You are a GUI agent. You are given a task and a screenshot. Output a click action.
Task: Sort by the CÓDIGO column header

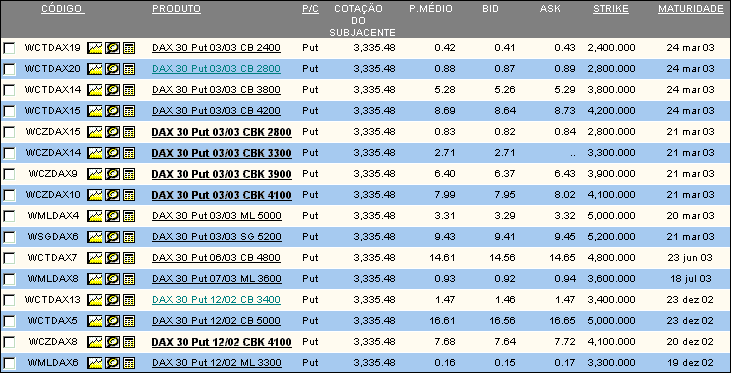pyautogui.click(x=62, y=9)
